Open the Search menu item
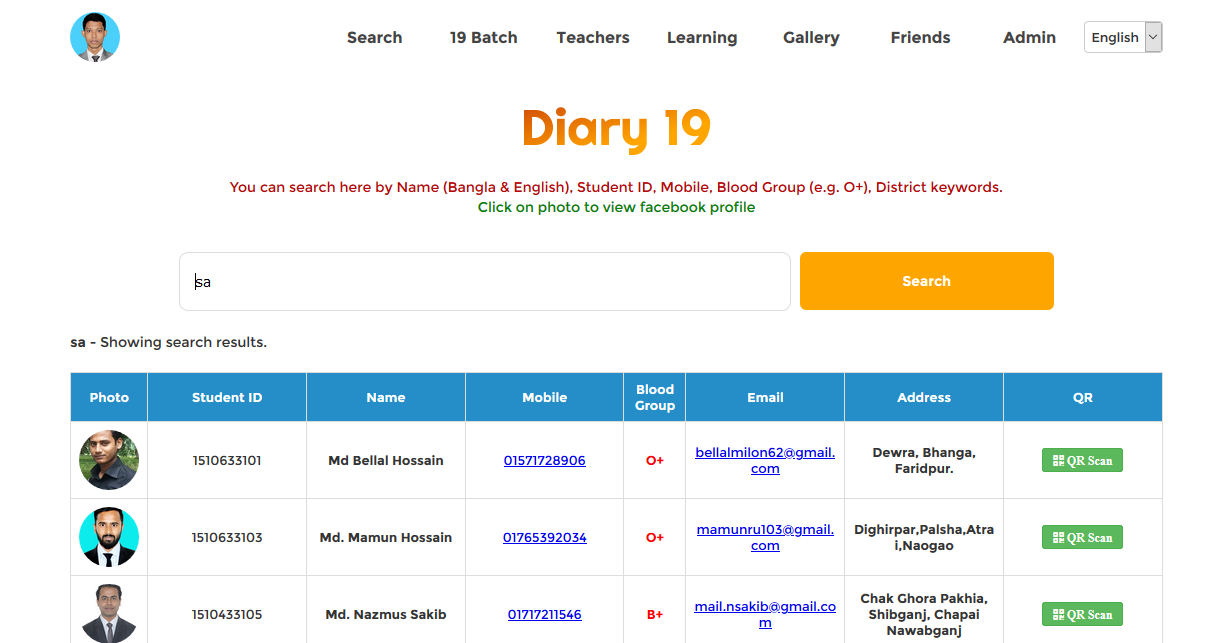 tap(374, 38)
